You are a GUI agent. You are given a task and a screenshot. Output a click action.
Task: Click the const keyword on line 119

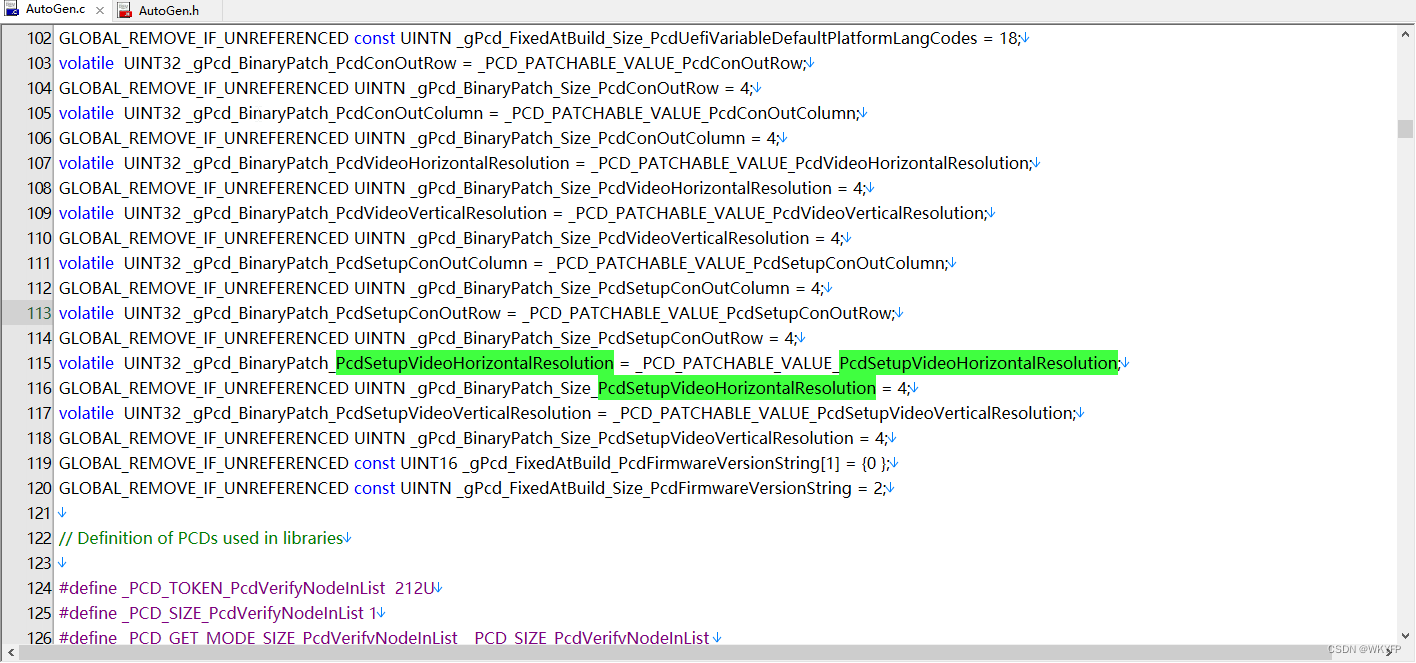(374, 462)
